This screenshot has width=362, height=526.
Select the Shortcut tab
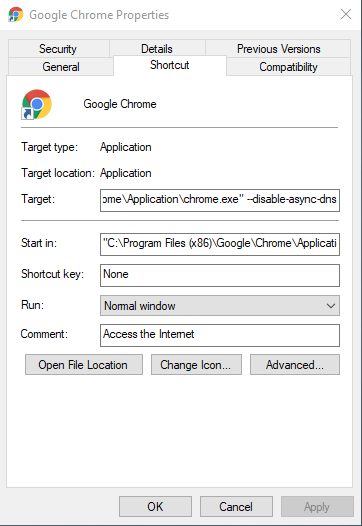[170, 65]
